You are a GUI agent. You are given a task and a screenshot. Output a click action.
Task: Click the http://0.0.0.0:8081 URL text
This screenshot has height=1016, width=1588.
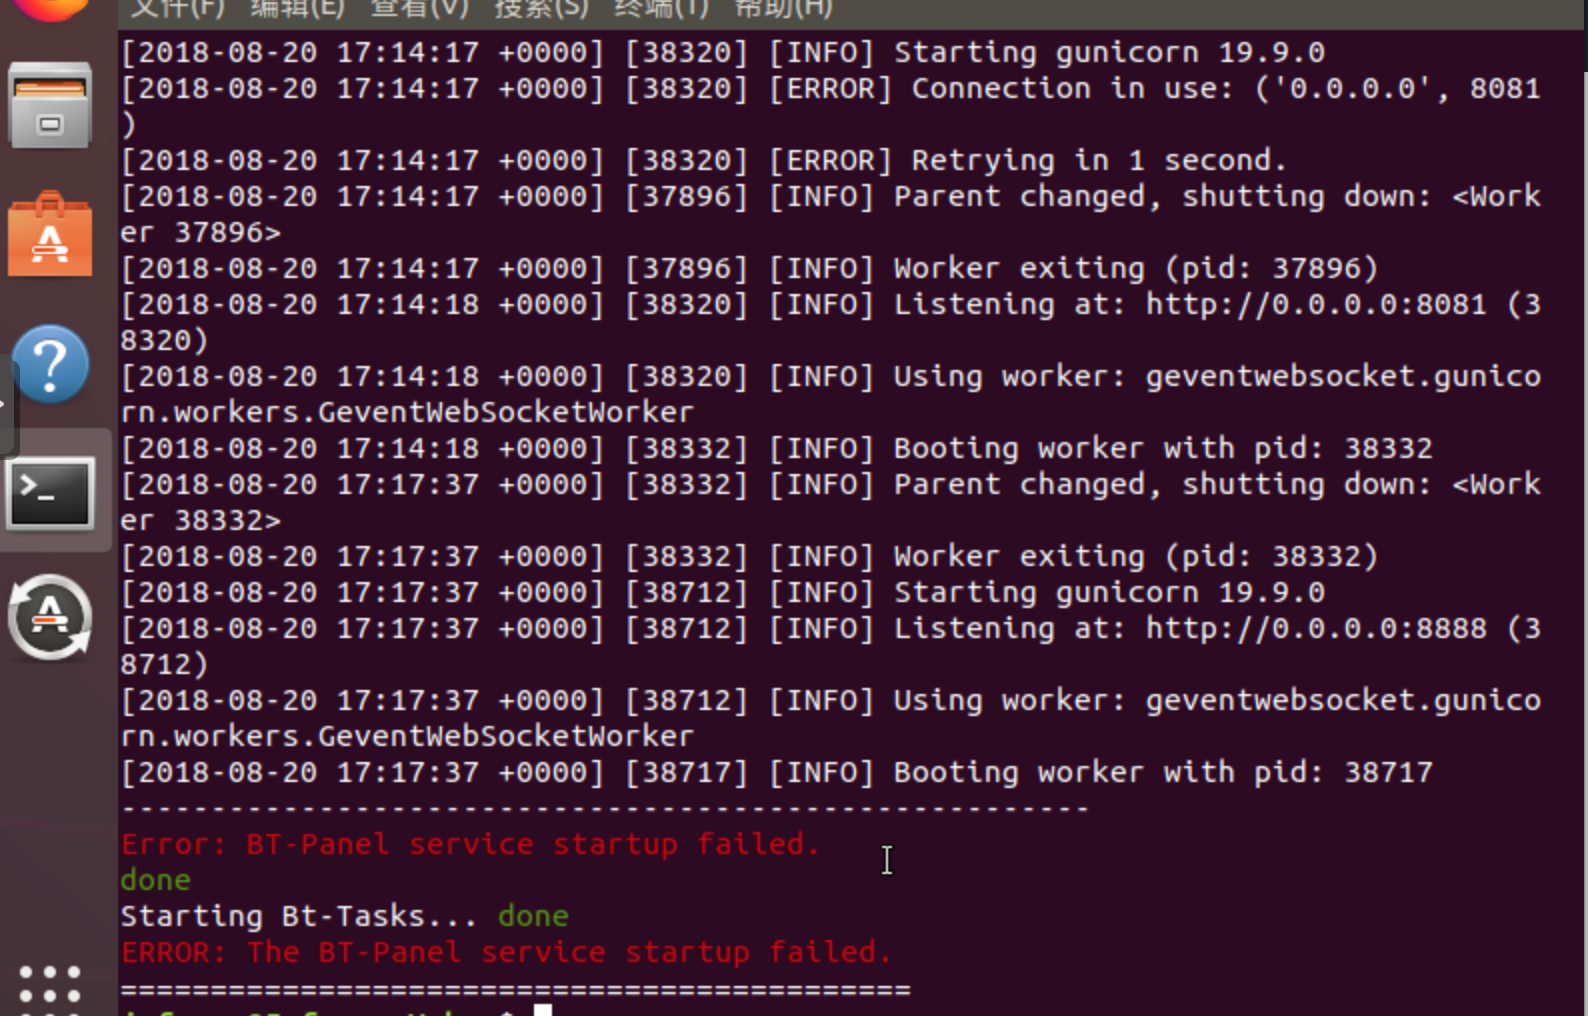[x=1316, y=304]
